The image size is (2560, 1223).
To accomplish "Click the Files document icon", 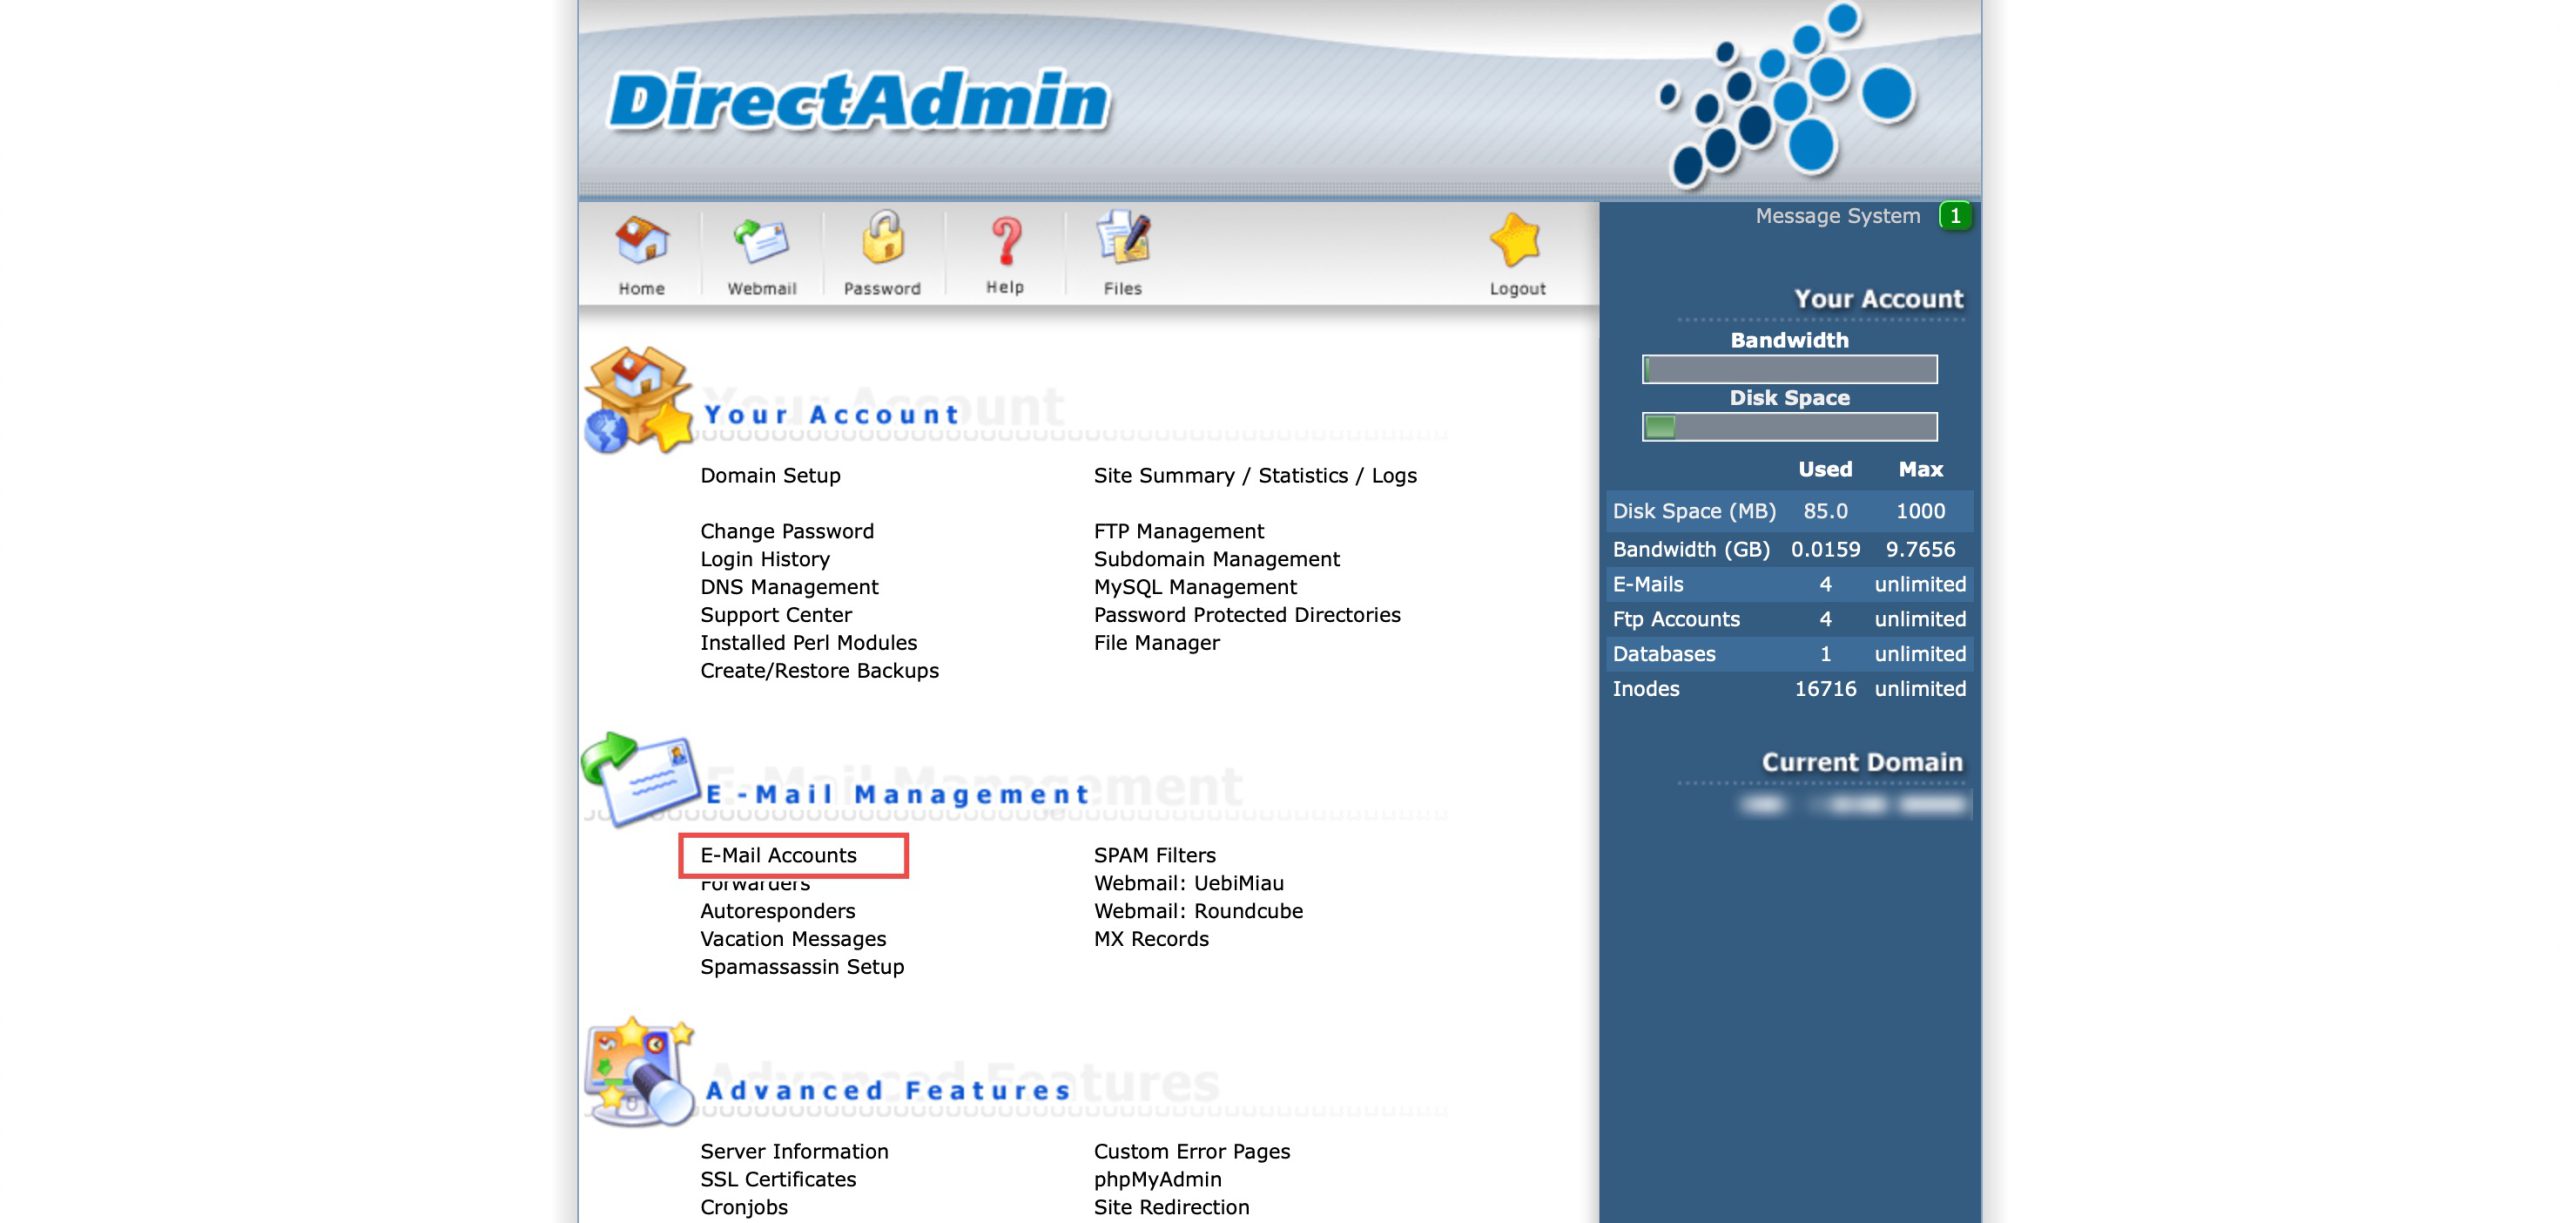I will pyautogui.click(x=1123, y=240).
